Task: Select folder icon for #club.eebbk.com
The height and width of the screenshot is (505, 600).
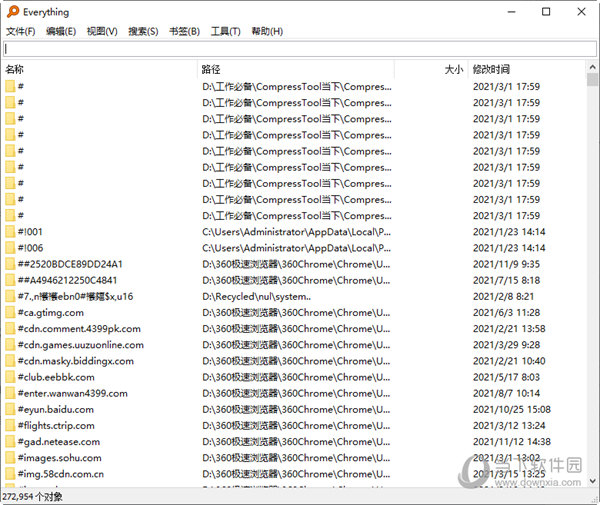Action: pyautogui.click(x=10, y=377)
